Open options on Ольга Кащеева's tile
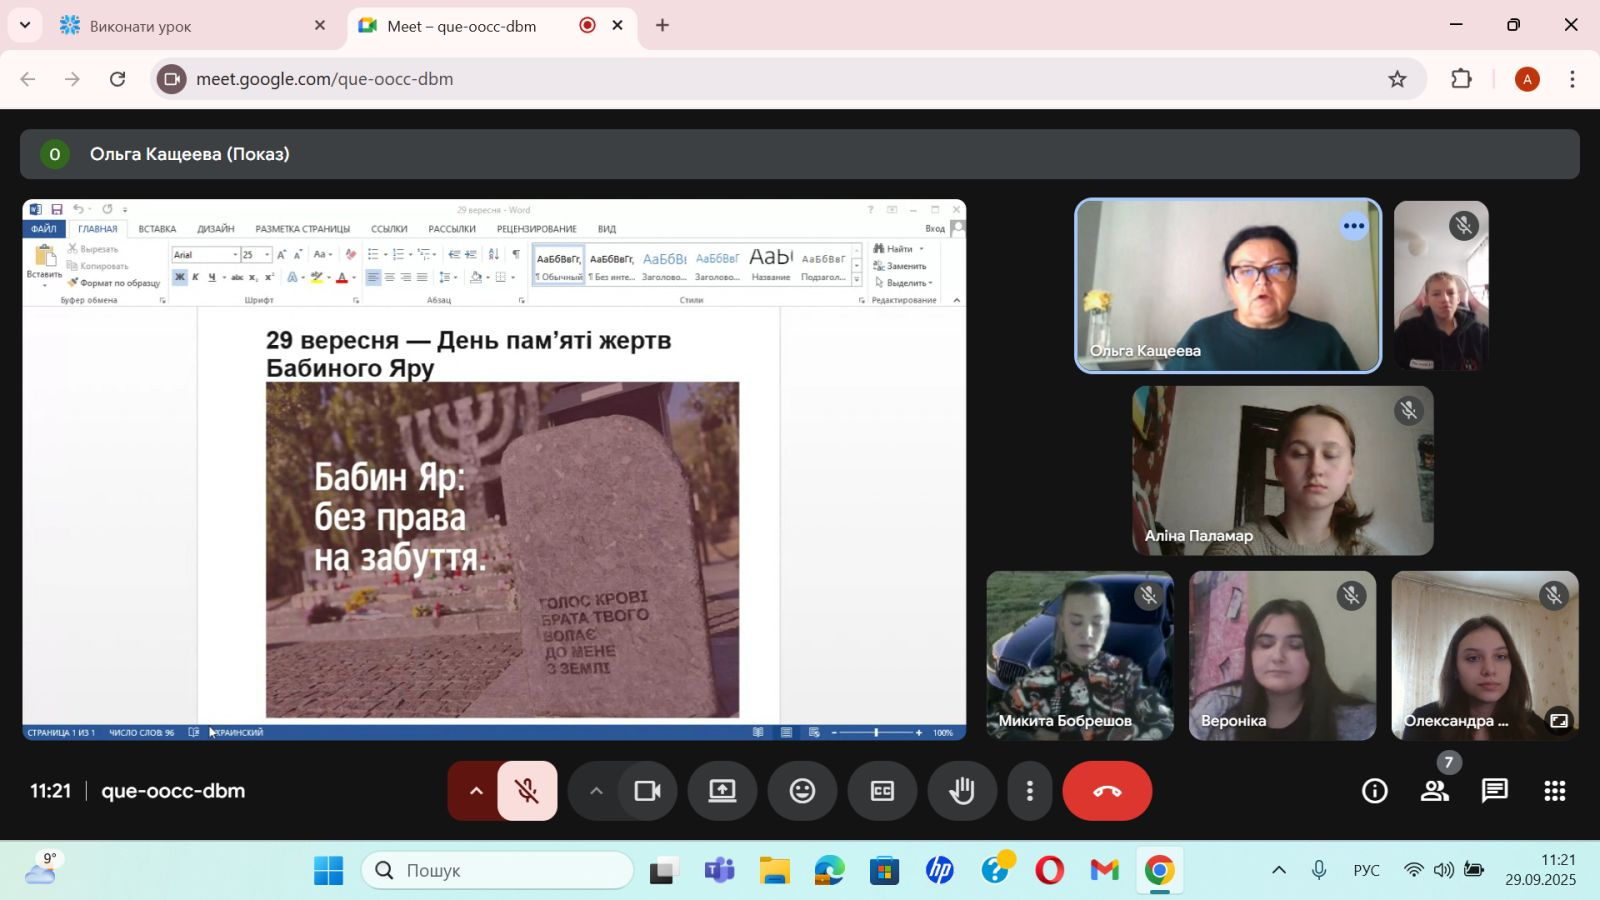This screenshot has width=1600, height=900. [1354, 226]
